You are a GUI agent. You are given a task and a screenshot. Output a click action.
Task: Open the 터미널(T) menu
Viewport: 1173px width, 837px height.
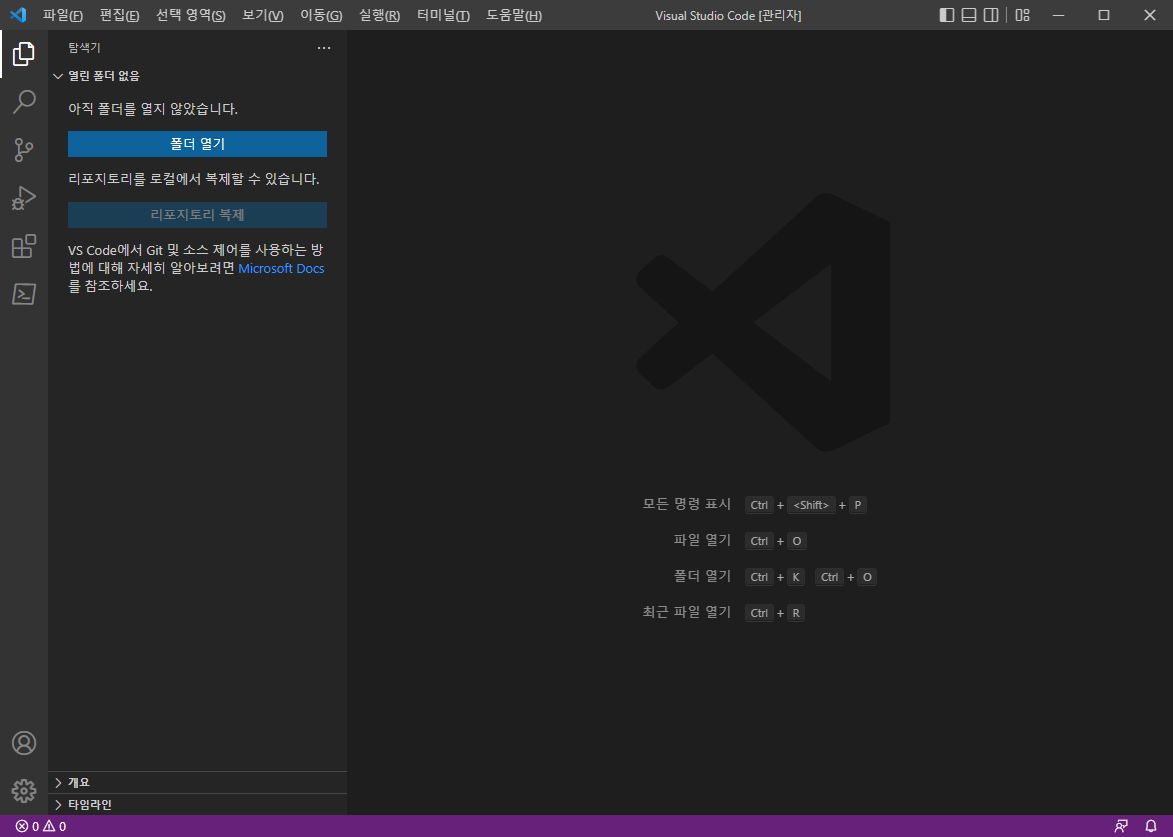[444, 16]
